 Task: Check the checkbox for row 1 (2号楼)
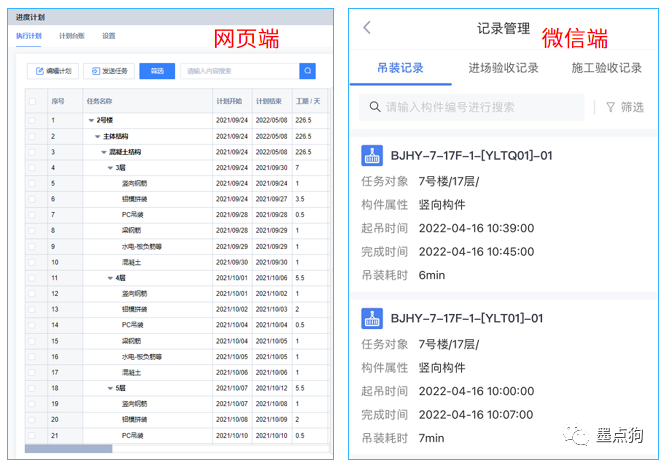(x=33, y=120)
